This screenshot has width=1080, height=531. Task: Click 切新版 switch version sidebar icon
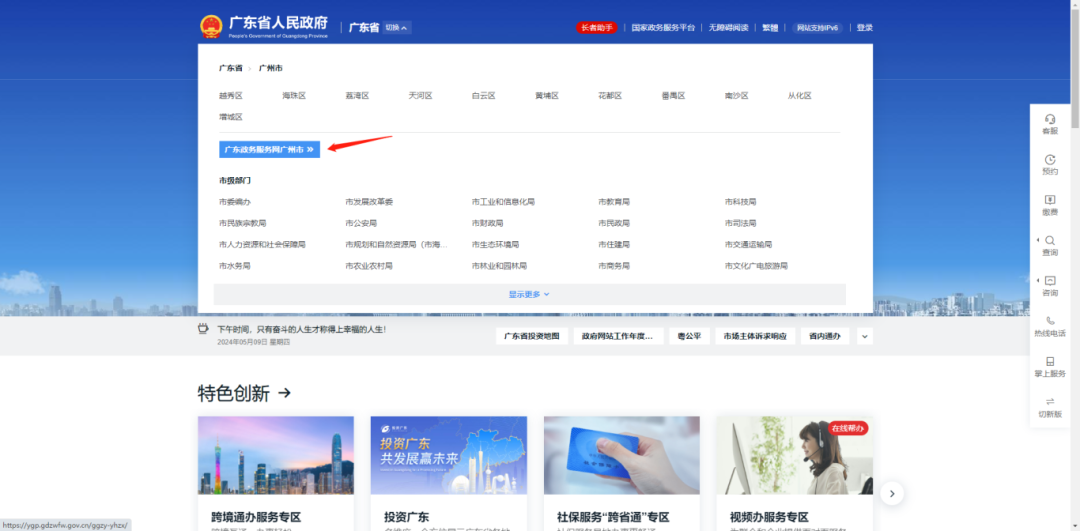1050,408
